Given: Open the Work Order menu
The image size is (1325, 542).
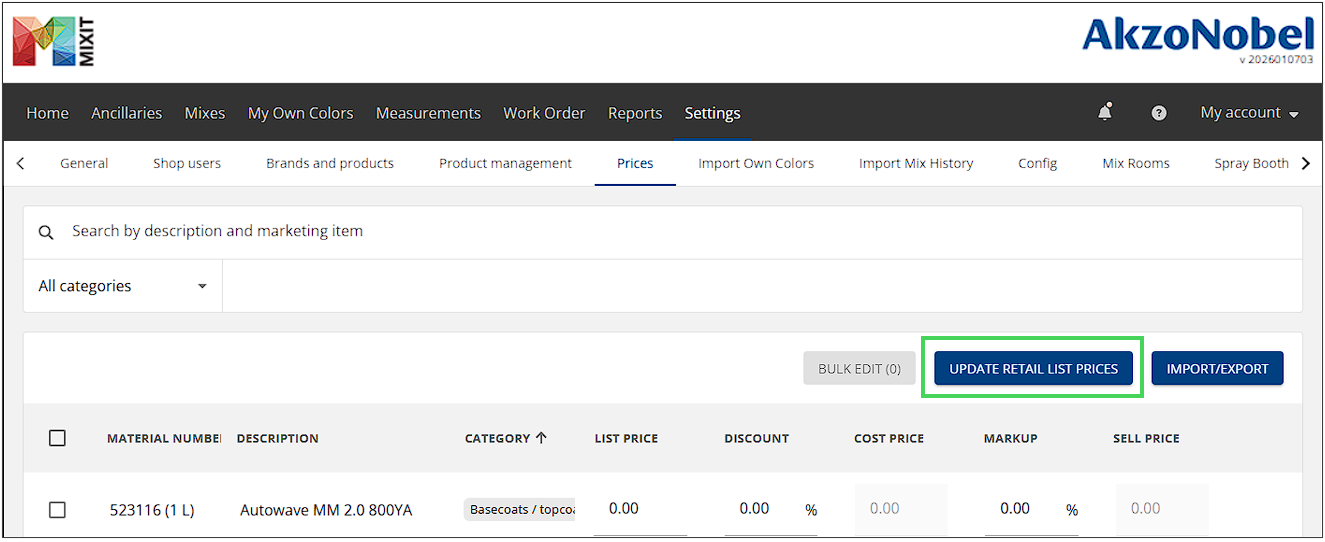Looking at the screenshot, I should (x=544, y=113).
